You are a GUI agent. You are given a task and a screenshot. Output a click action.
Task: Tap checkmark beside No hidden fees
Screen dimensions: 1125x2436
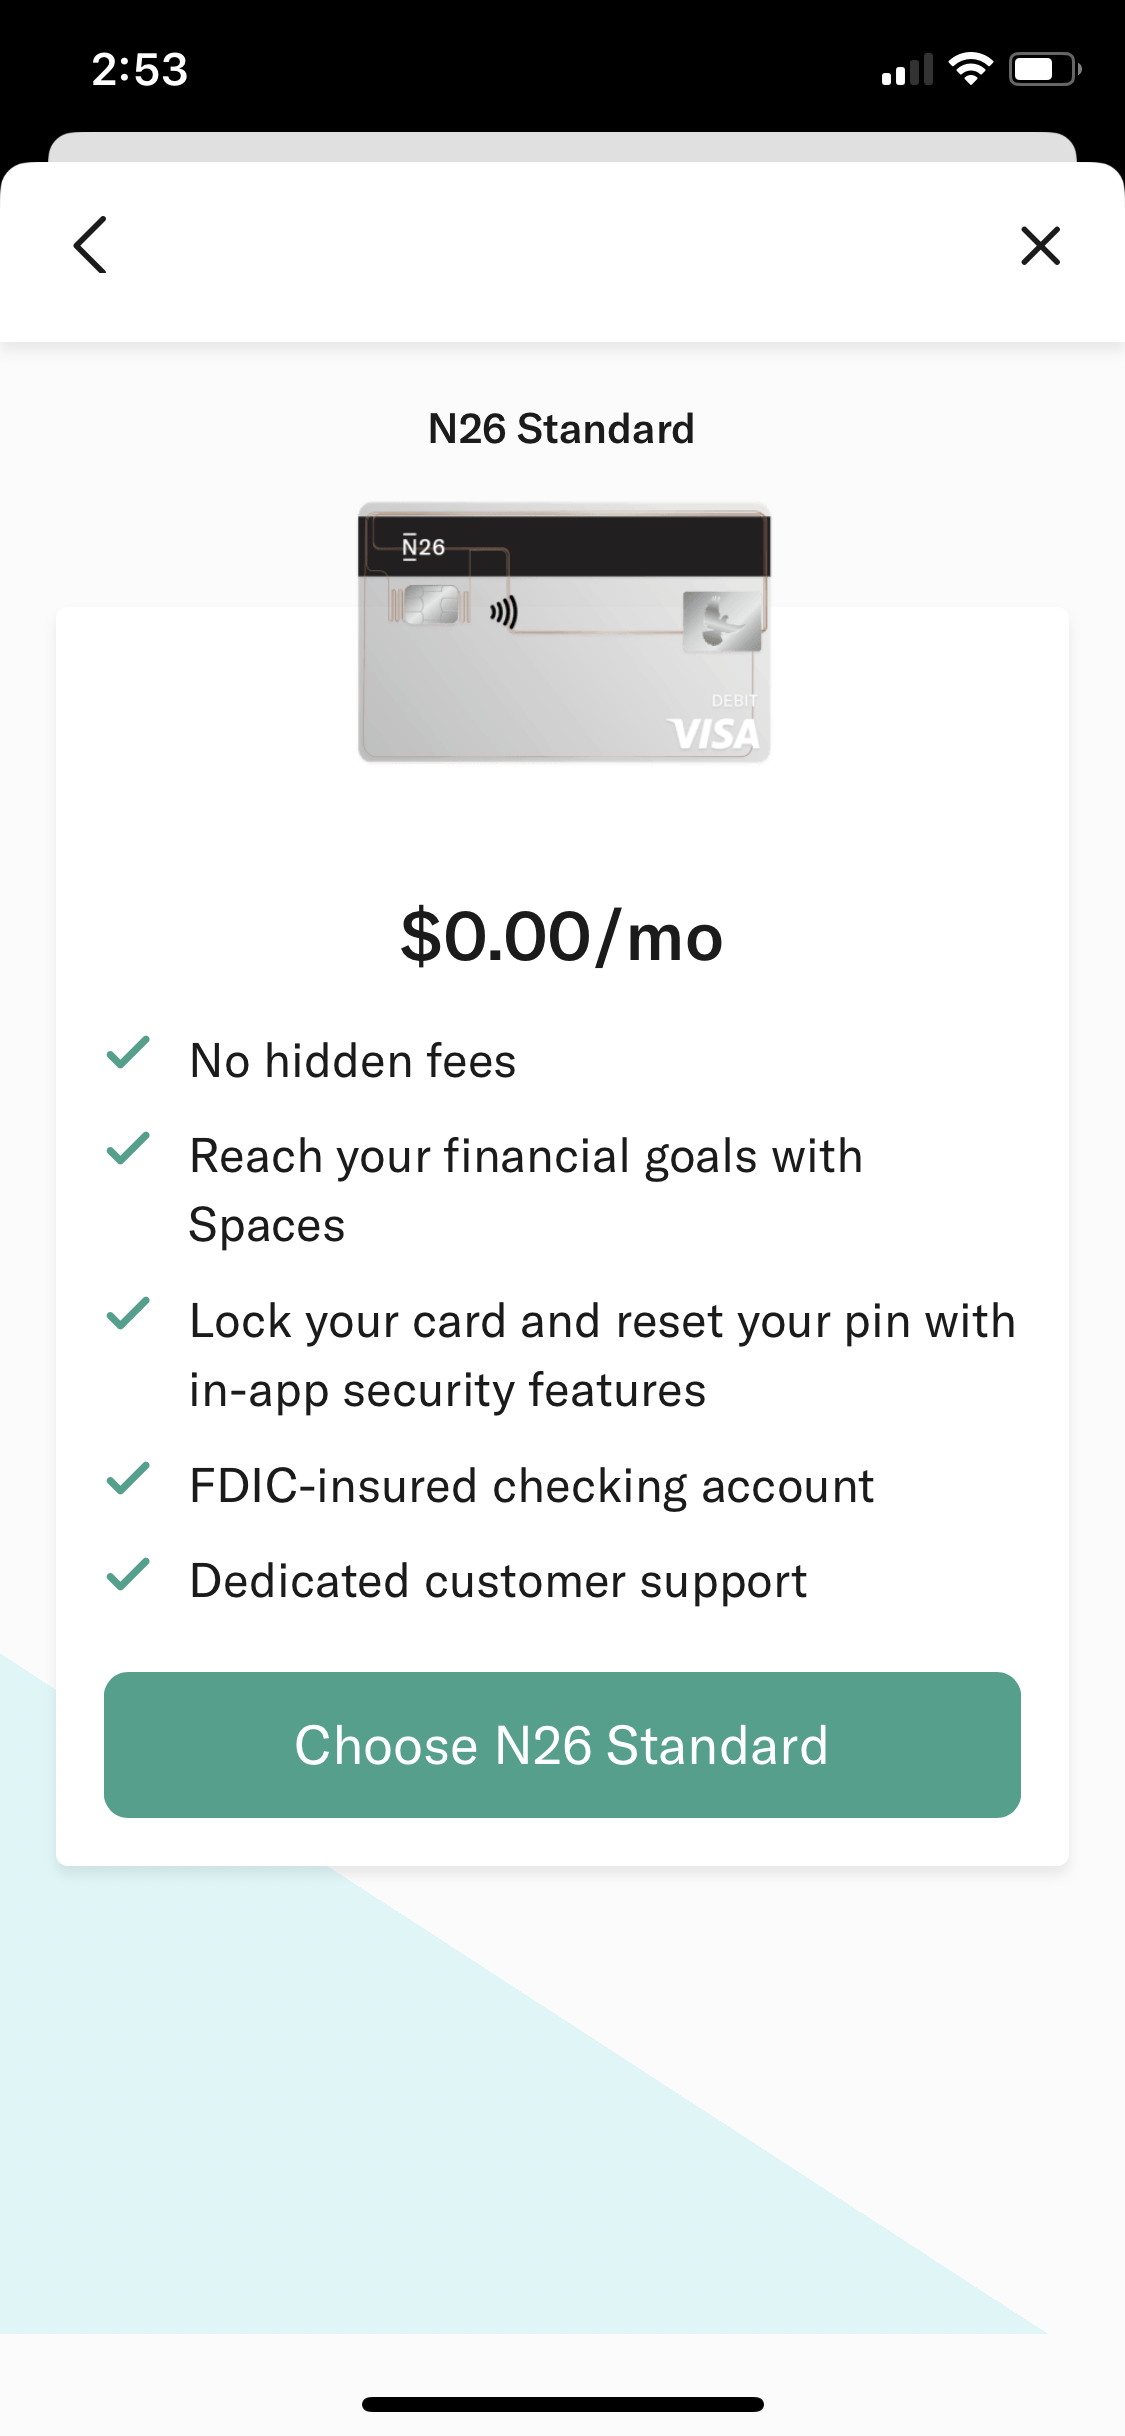(128, 1053)
